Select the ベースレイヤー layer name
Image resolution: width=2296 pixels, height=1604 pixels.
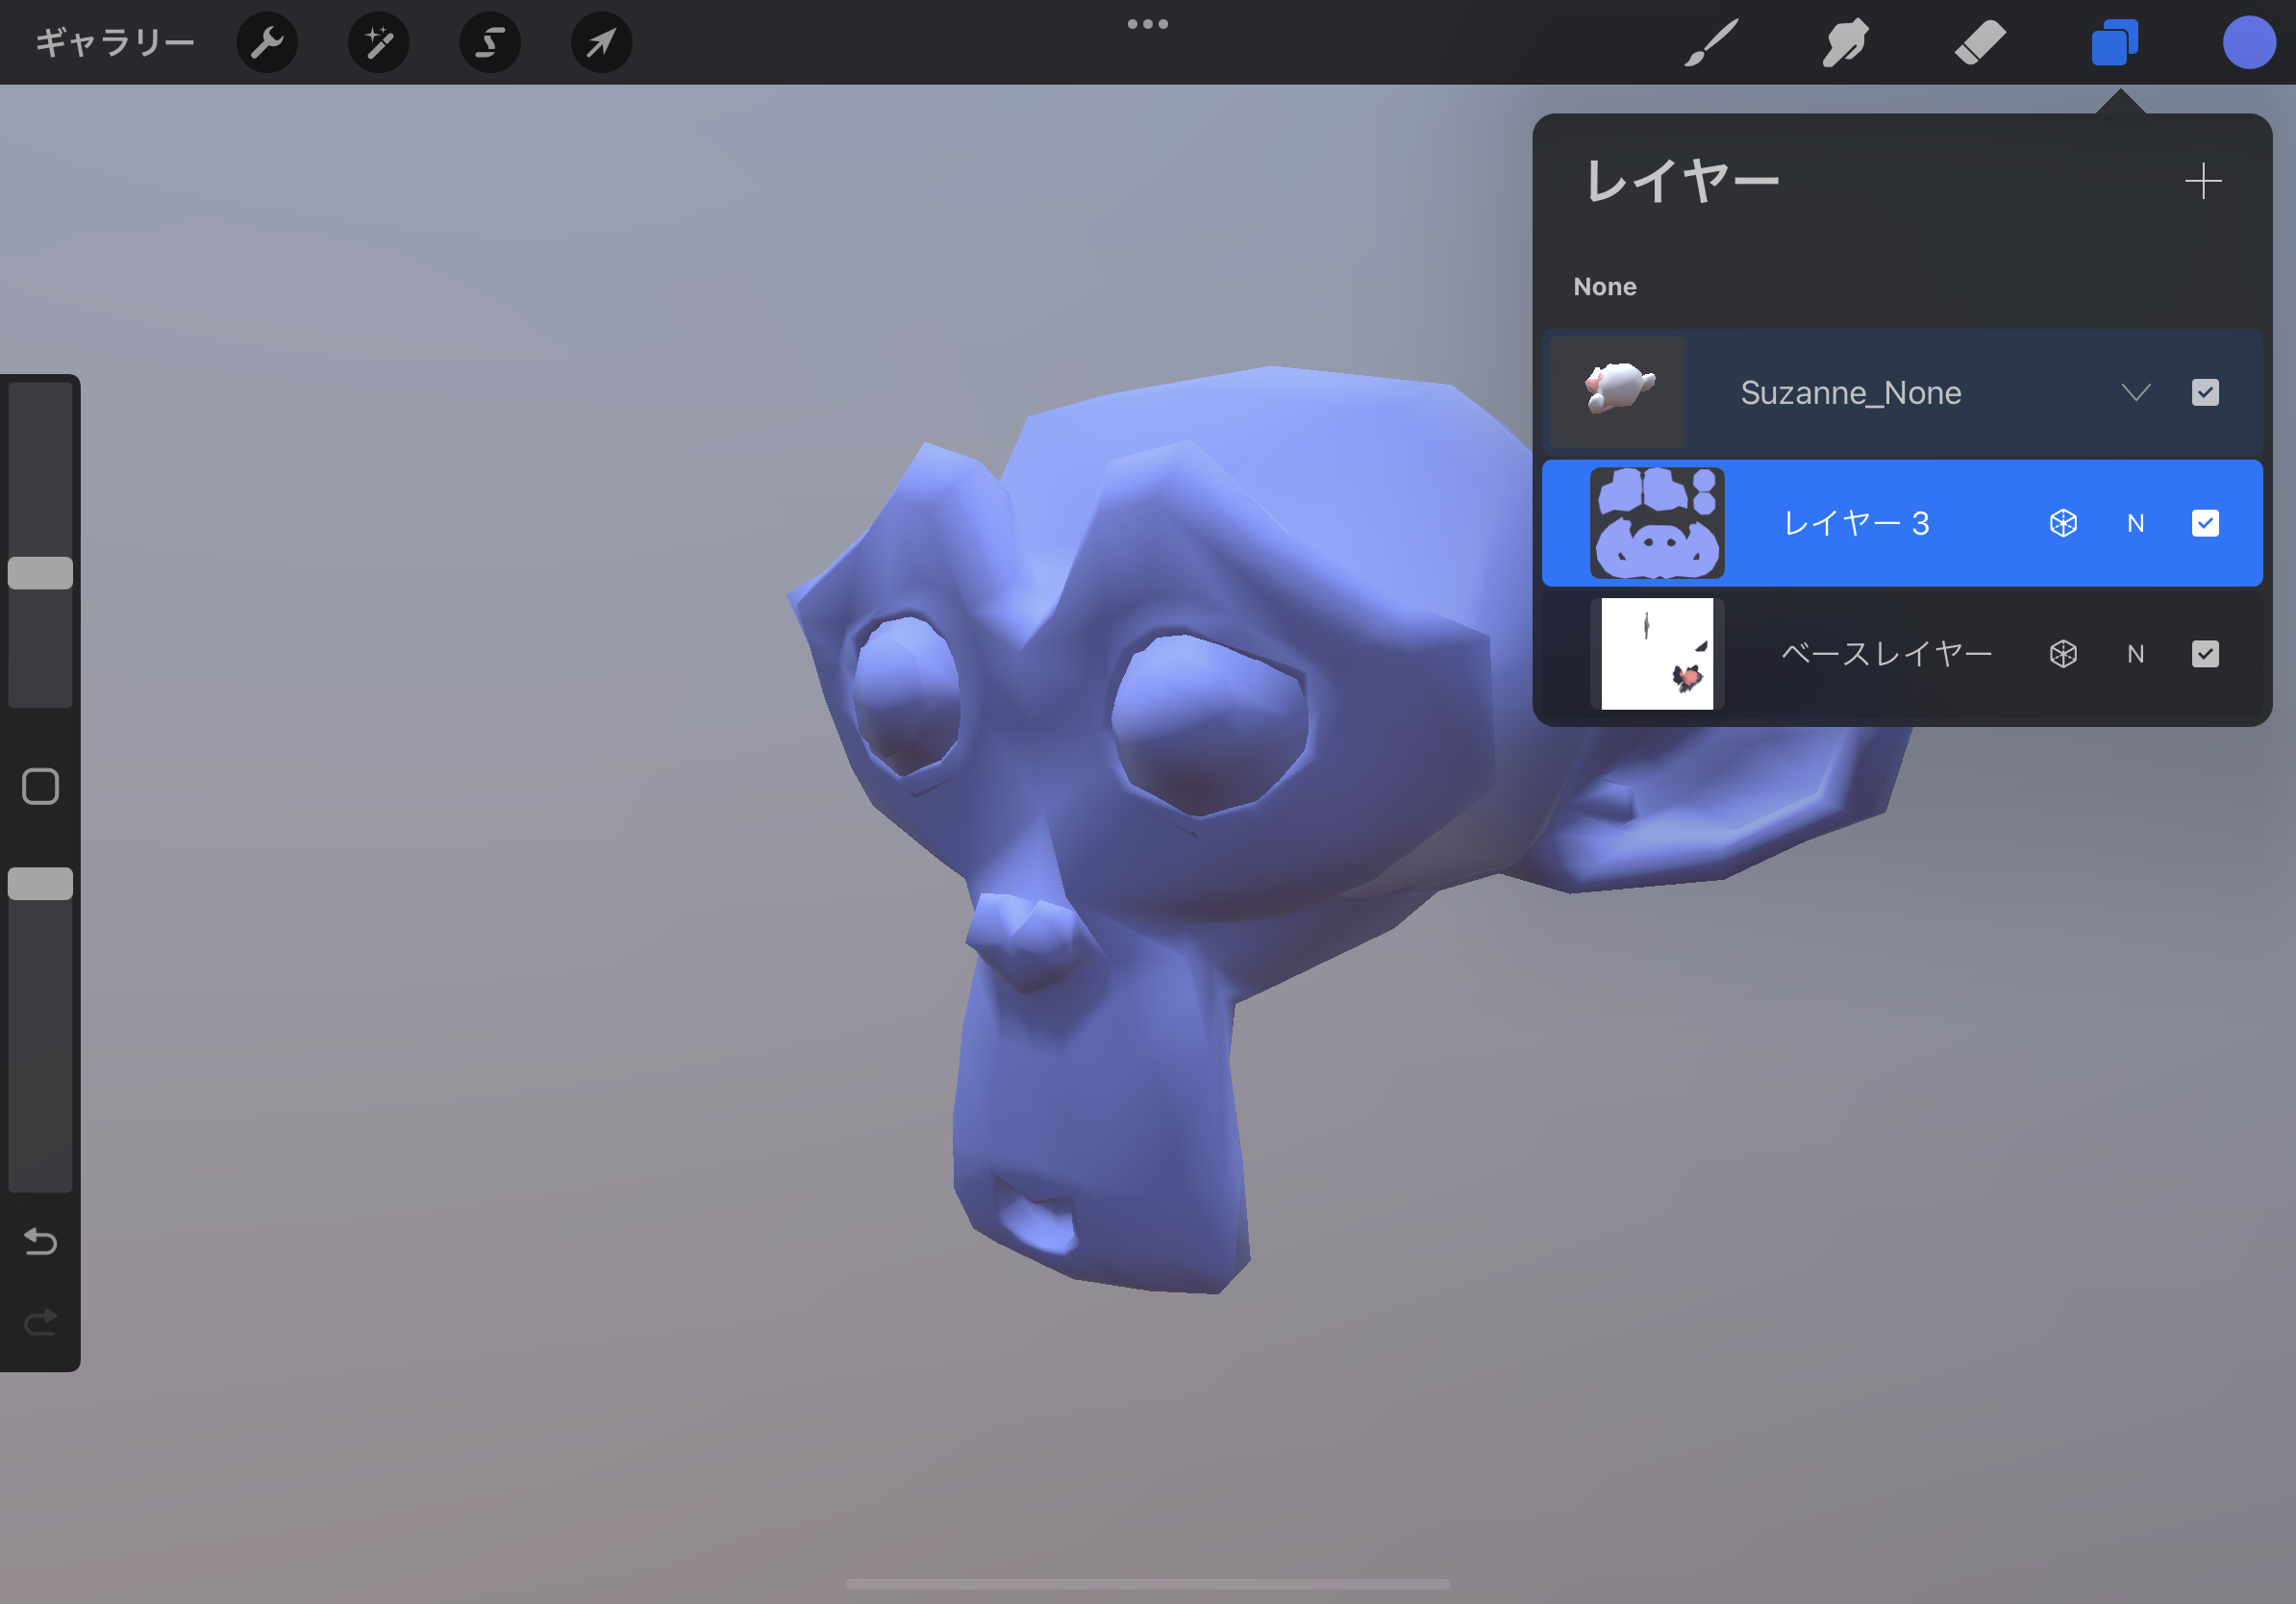point(1887,654)
